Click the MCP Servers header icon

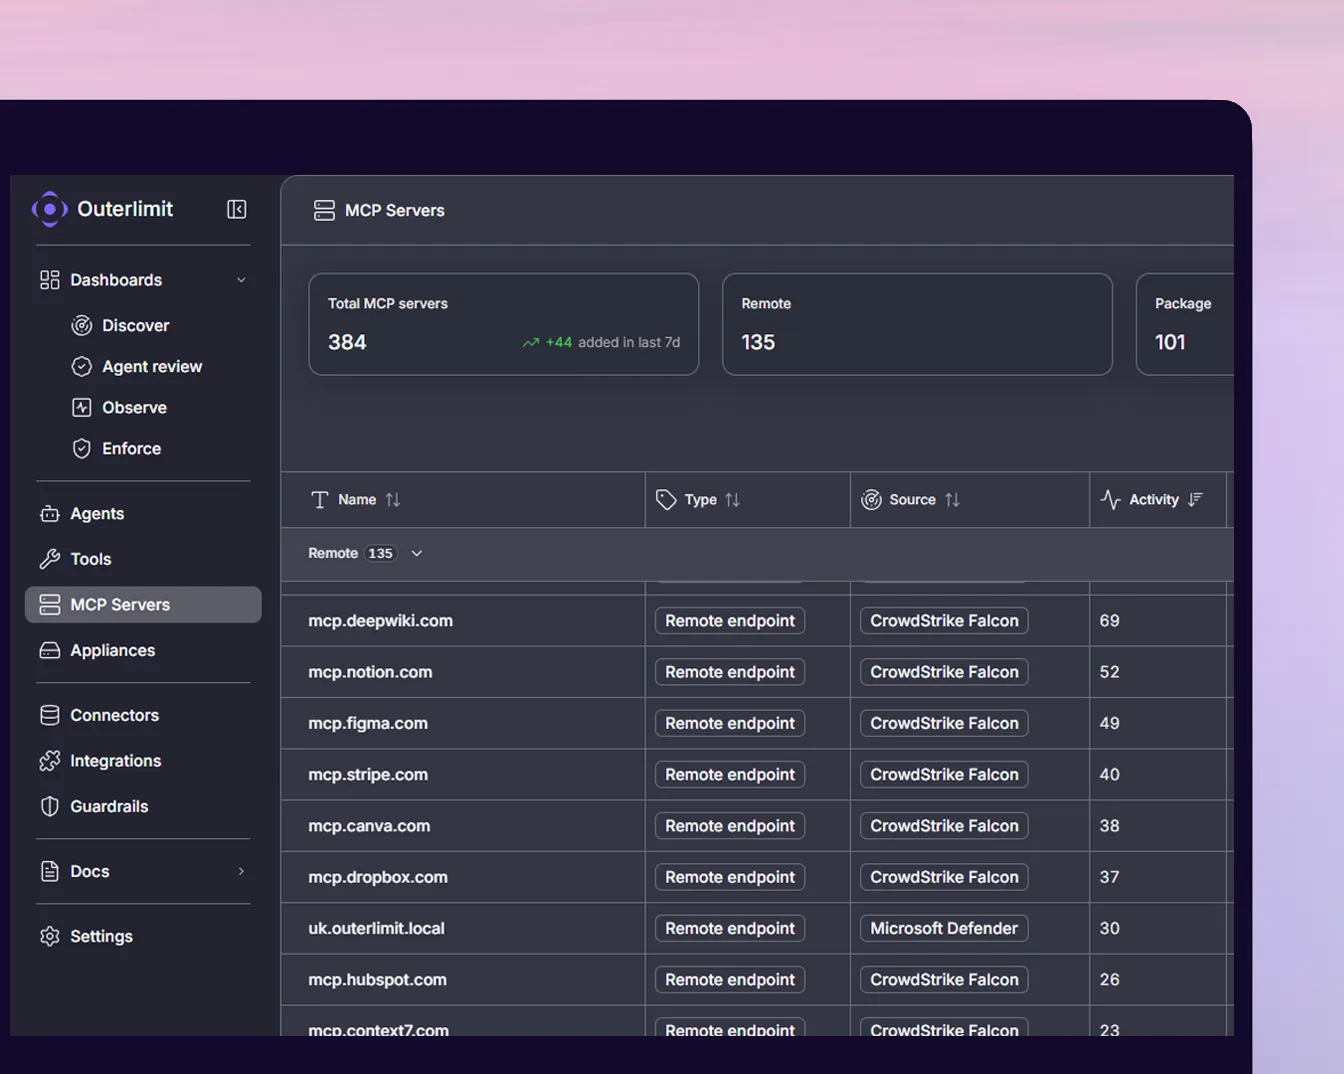[324, 210]
